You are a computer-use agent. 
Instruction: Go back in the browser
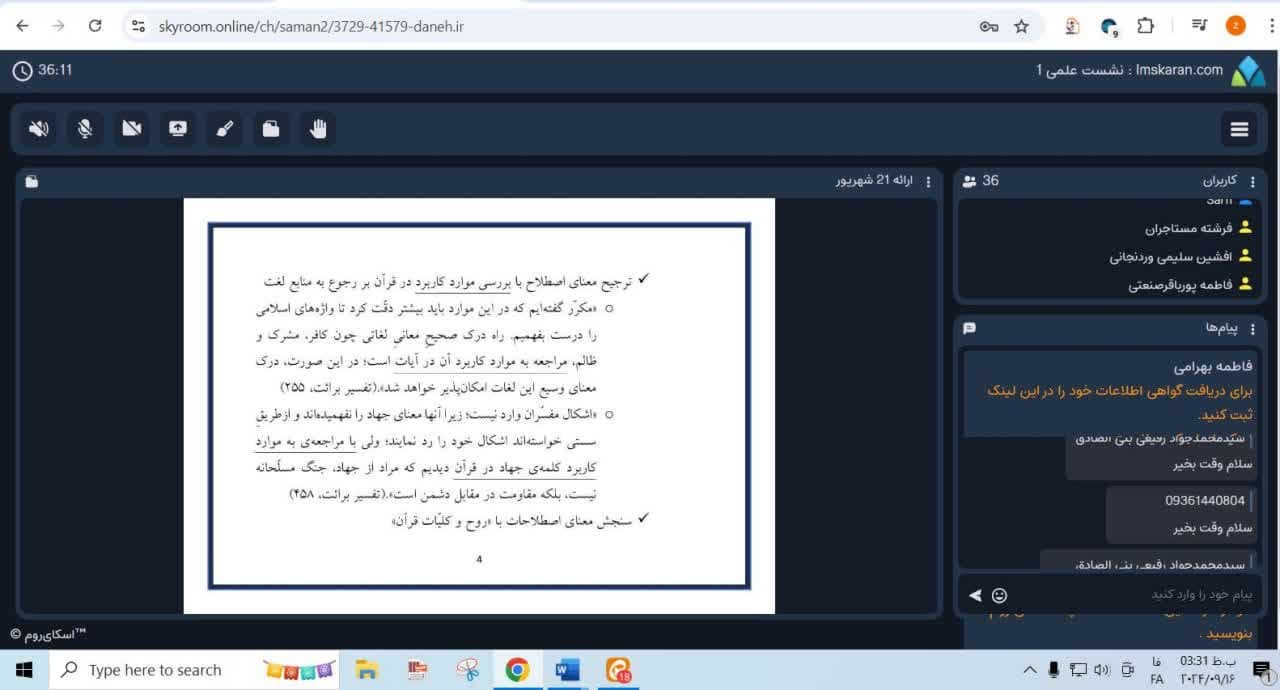(22, 27)
